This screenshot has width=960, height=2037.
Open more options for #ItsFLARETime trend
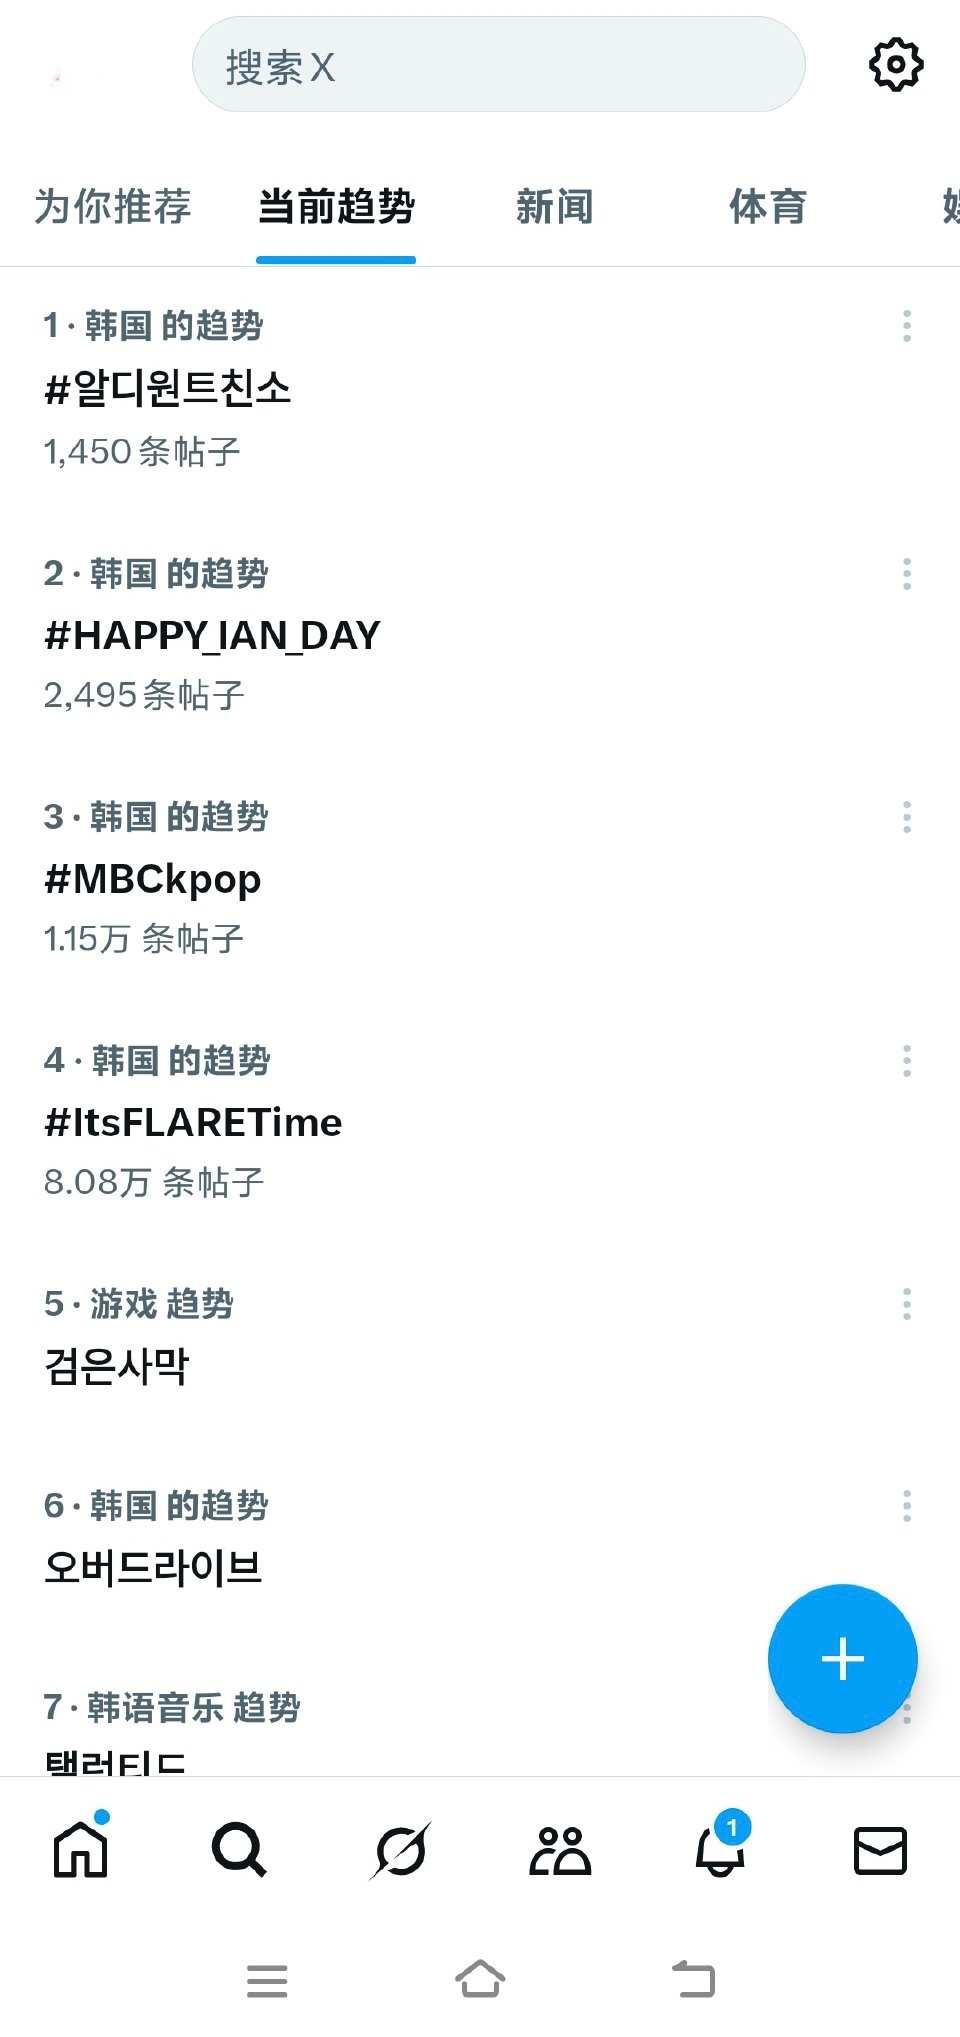(x=907, y=1061)
